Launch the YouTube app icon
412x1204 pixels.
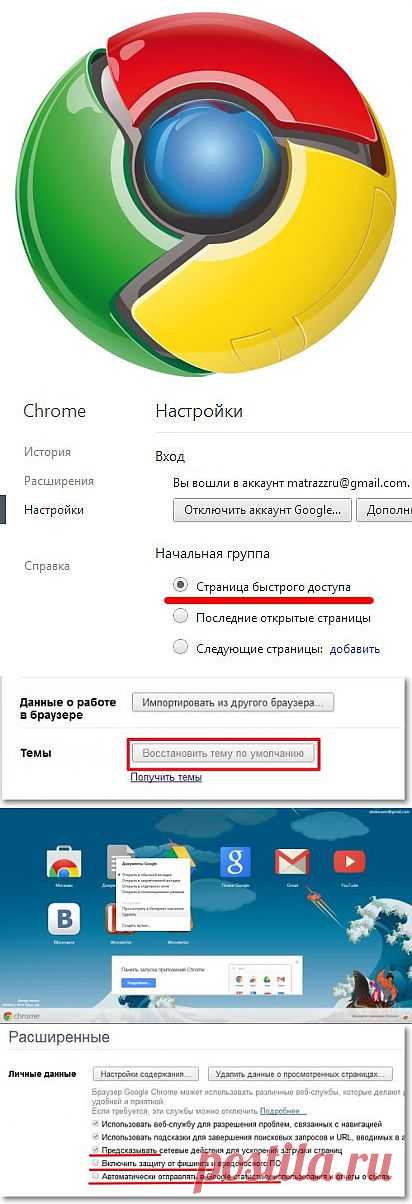click(349, 862)
